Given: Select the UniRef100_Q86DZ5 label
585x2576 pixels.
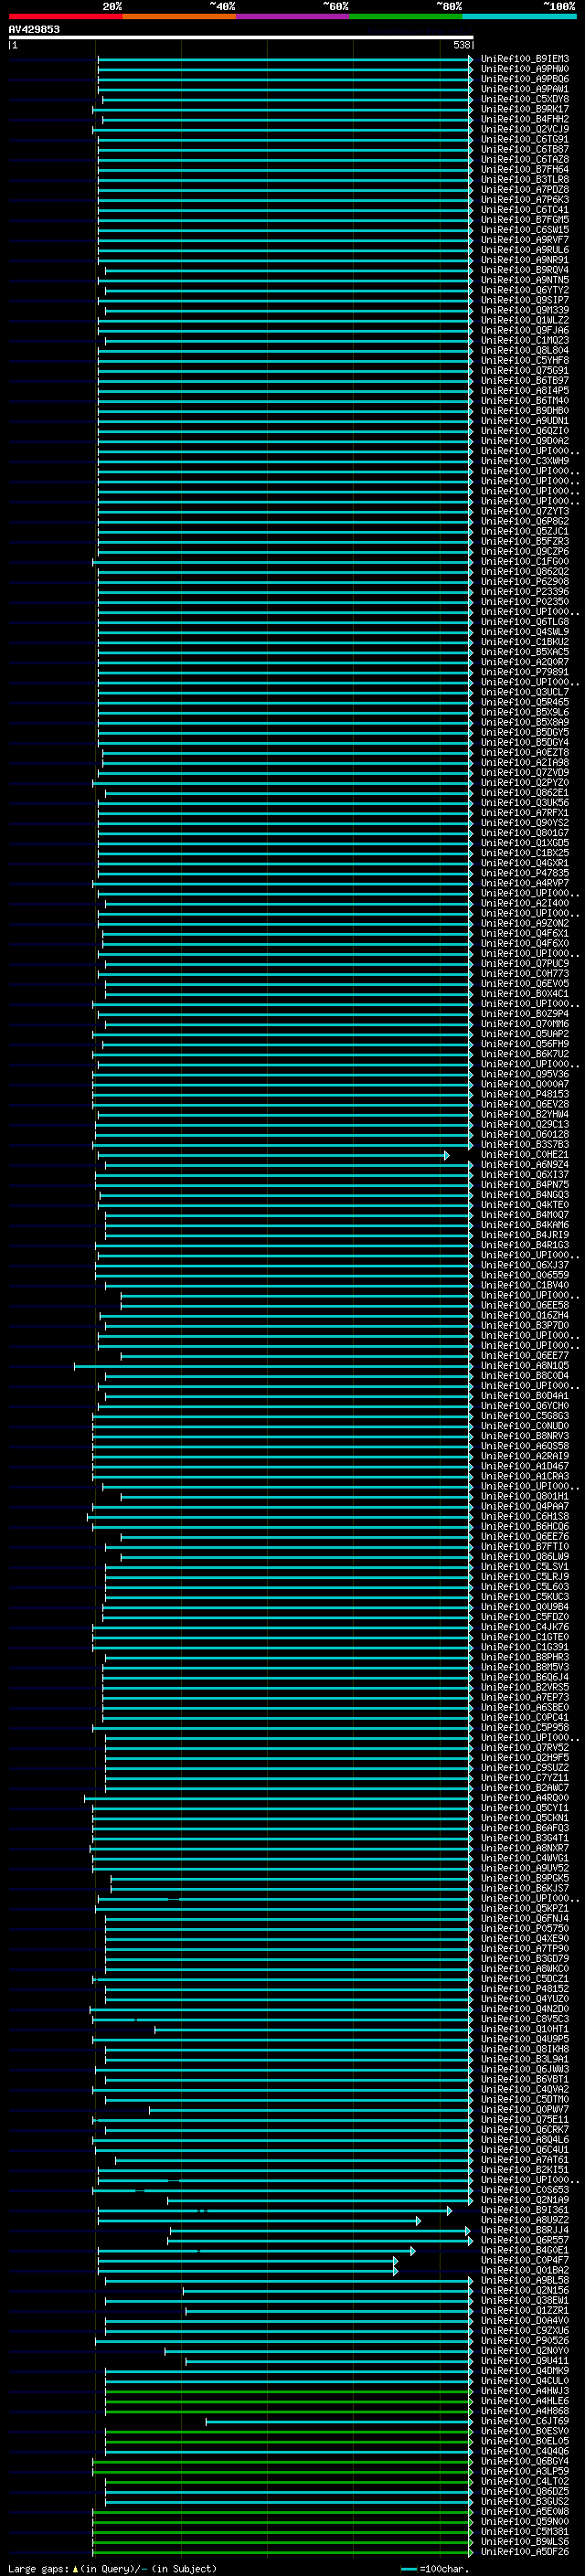Looking at the screenshot, I should [x=525, y=2492].
